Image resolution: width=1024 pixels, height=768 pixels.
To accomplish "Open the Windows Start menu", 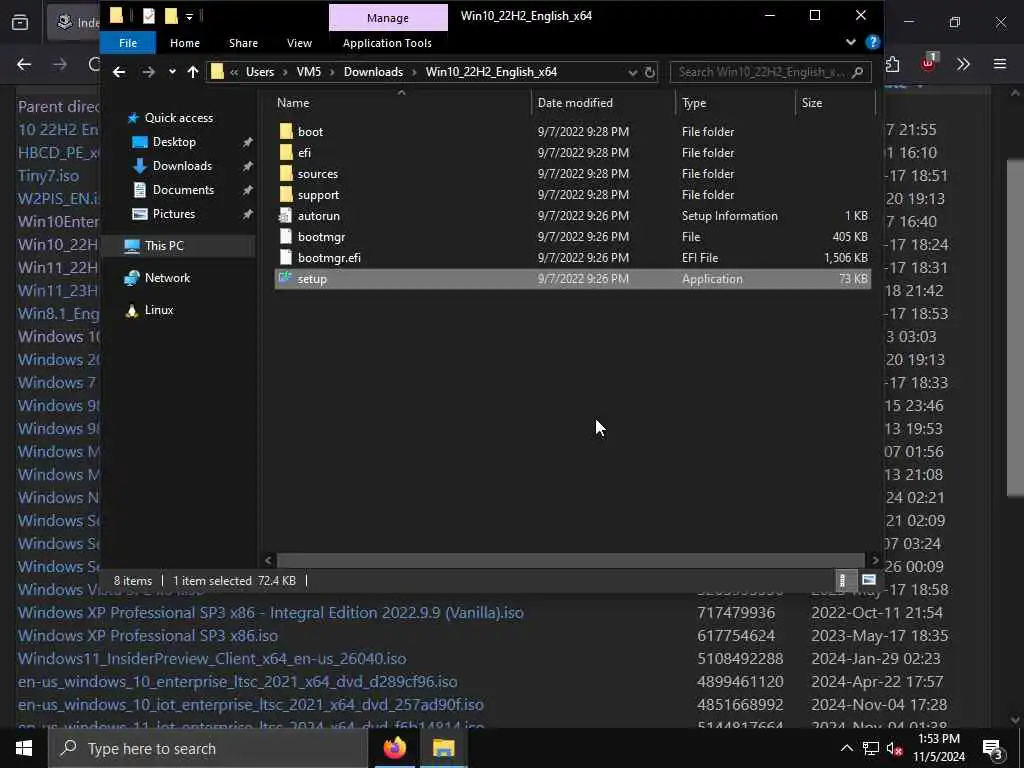I will click(x=24, y=748).
